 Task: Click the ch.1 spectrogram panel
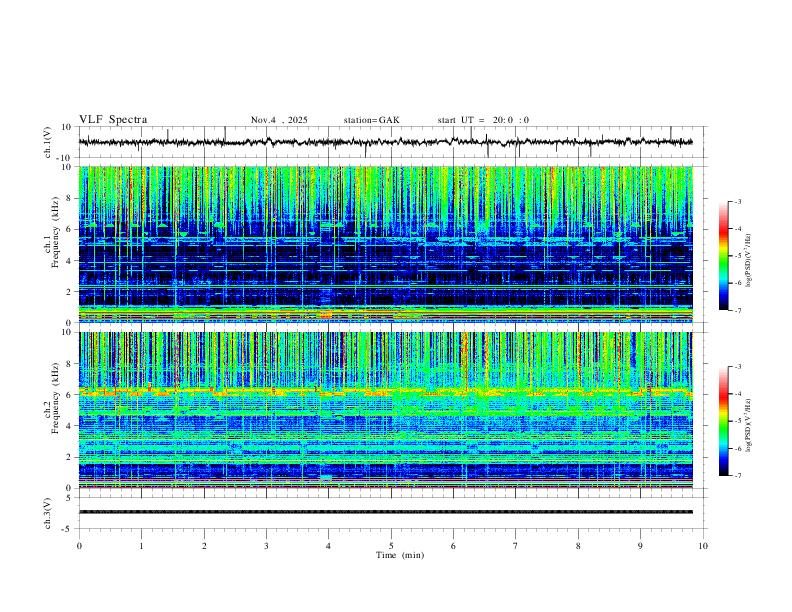click(x=386, y=244)
